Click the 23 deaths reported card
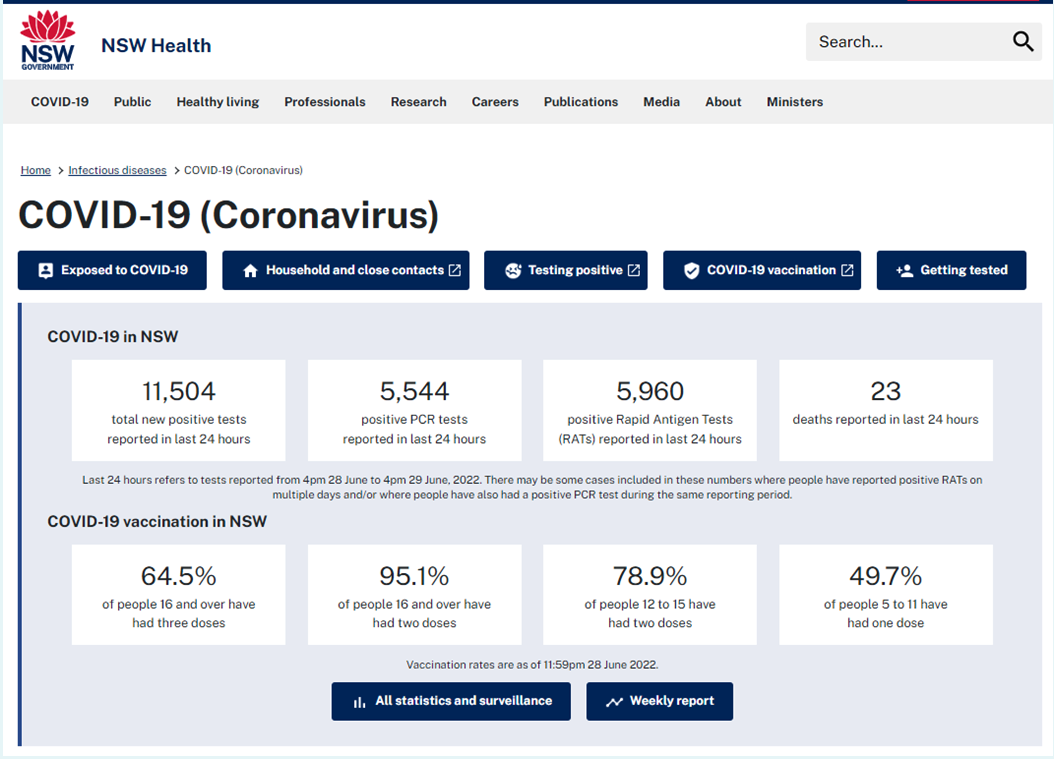 (x=885, y=410)
